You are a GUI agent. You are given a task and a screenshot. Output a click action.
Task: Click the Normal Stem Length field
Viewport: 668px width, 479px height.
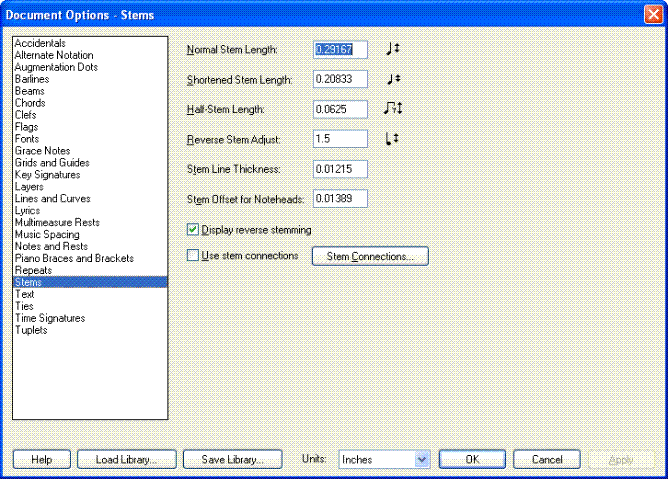pos(340,49)
